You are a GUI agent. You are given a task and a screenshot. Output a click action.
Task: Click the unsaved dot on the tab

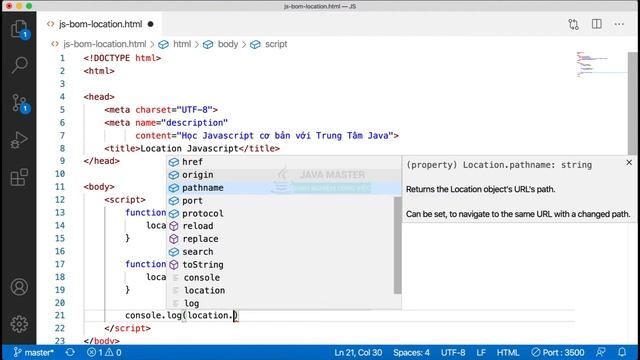coord(150,24)
